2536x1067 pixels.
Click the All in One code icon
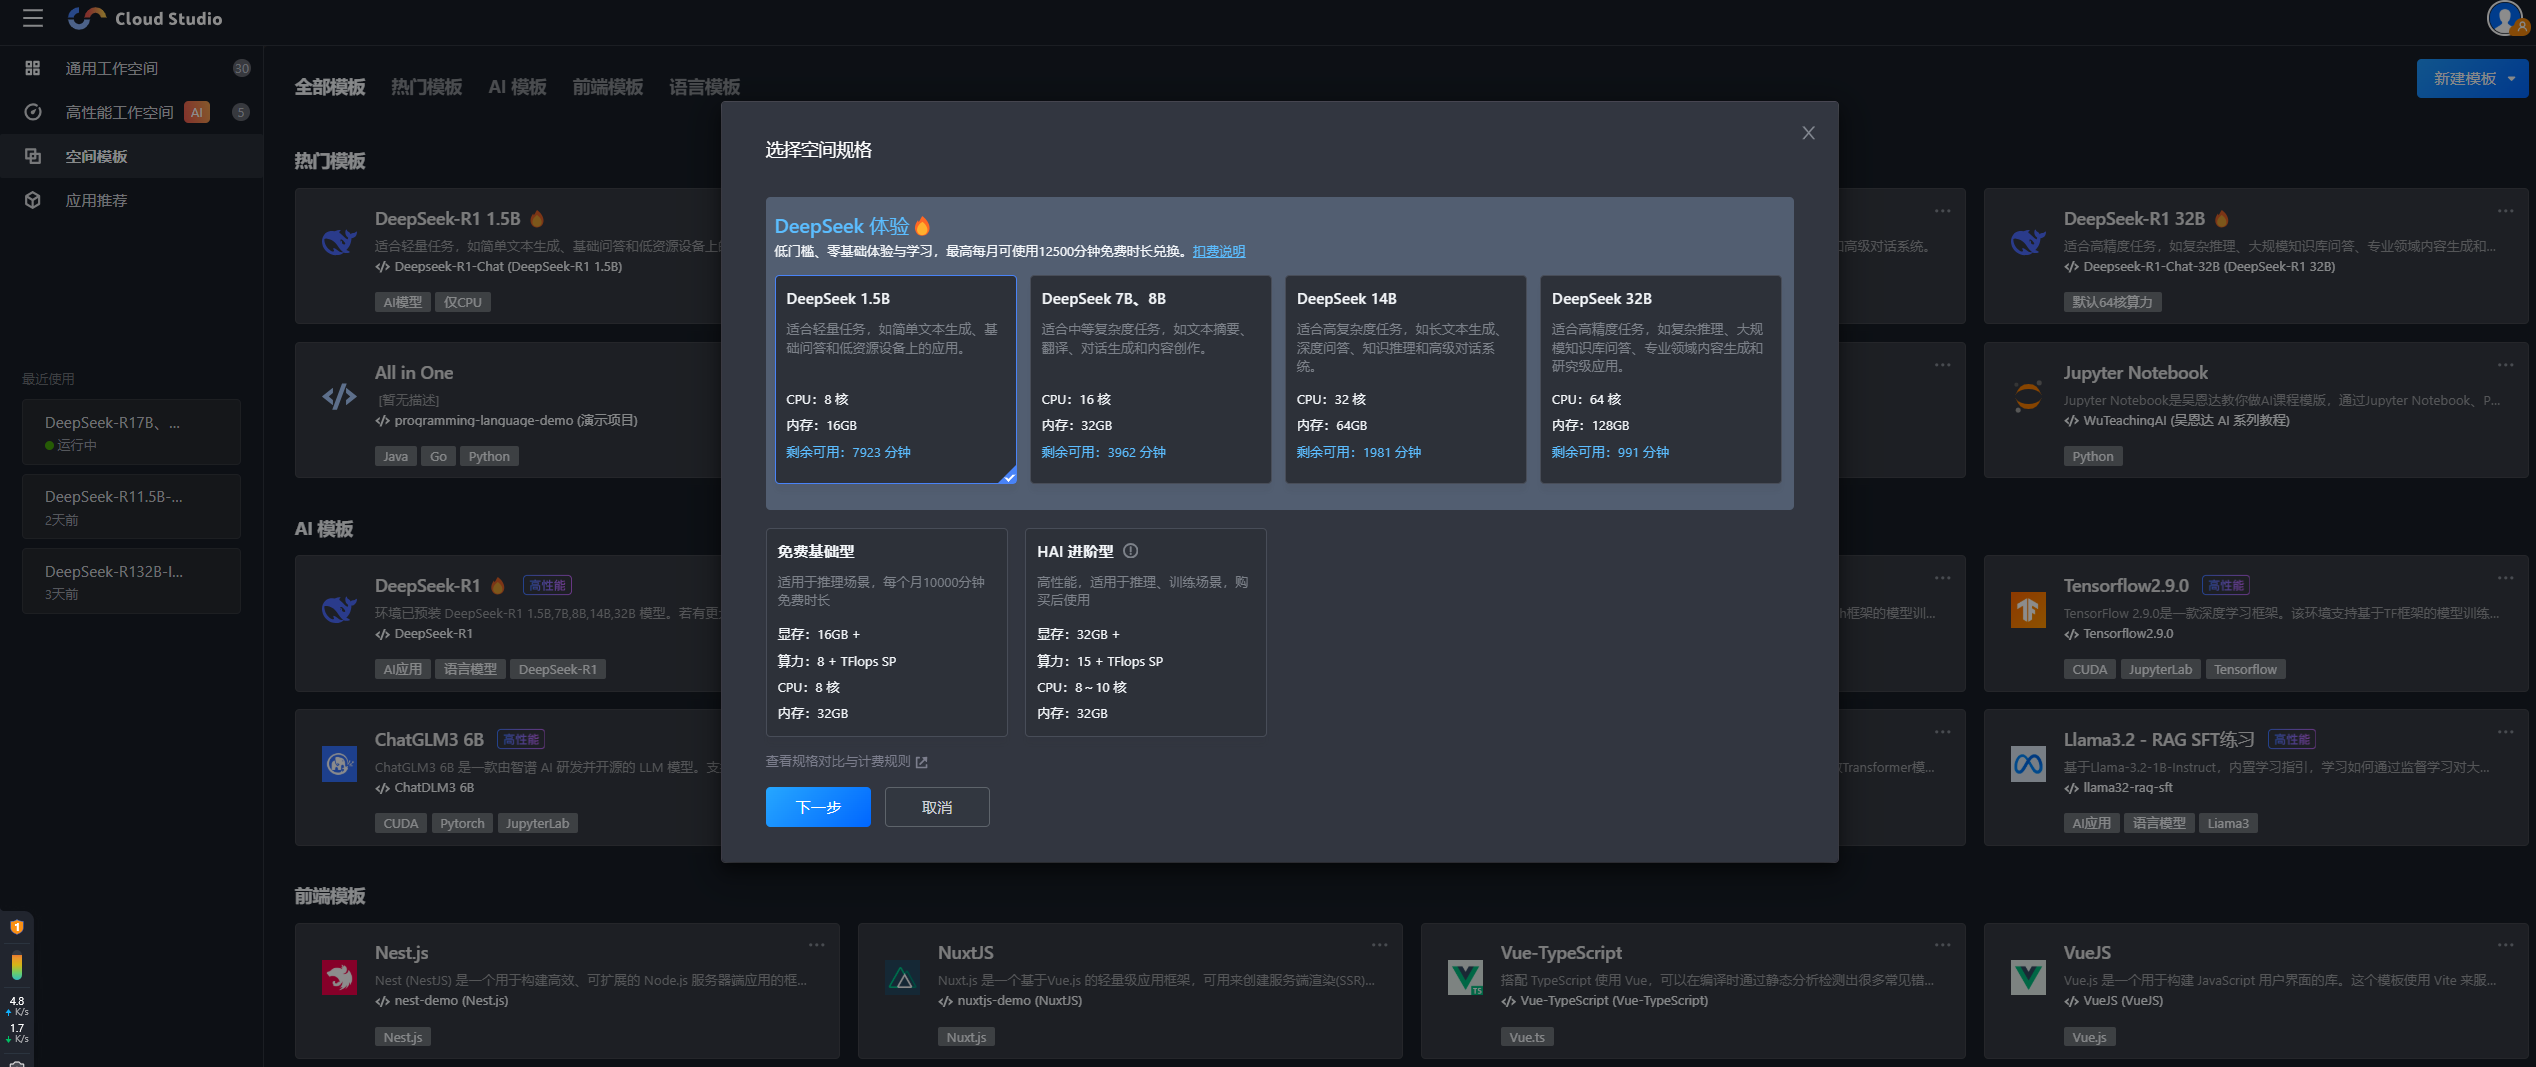pos(339,396)
